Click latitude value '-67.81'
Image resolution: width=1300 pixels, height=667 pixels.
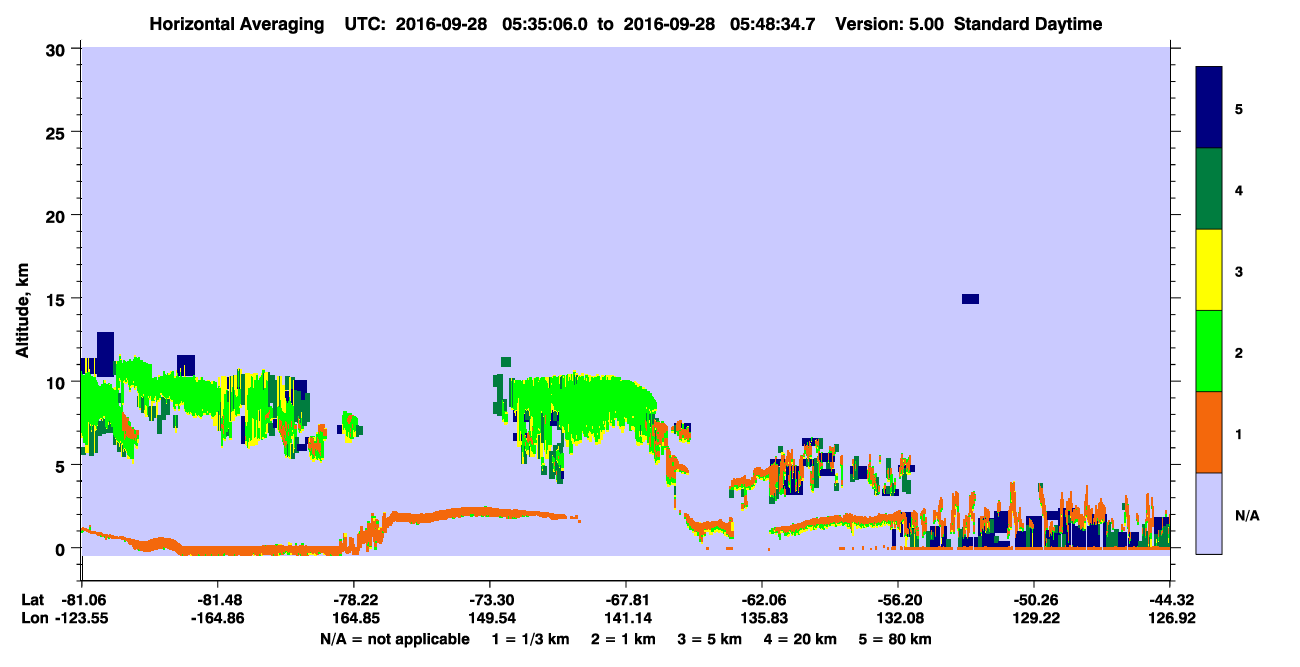626,600
